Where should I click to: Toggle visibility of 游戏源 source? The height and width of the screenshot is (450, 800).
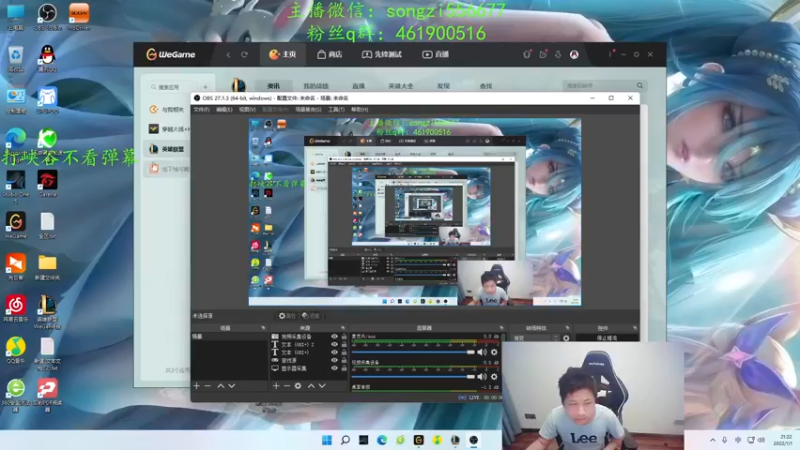pos(334,360)
